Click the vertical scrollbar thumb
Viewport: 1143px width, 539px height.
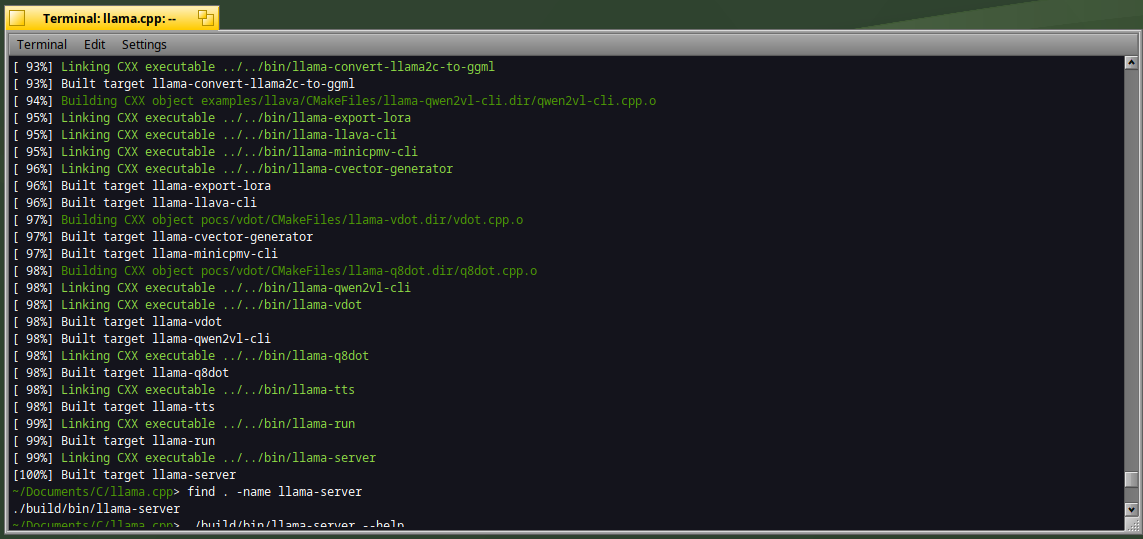(1131, 479)
